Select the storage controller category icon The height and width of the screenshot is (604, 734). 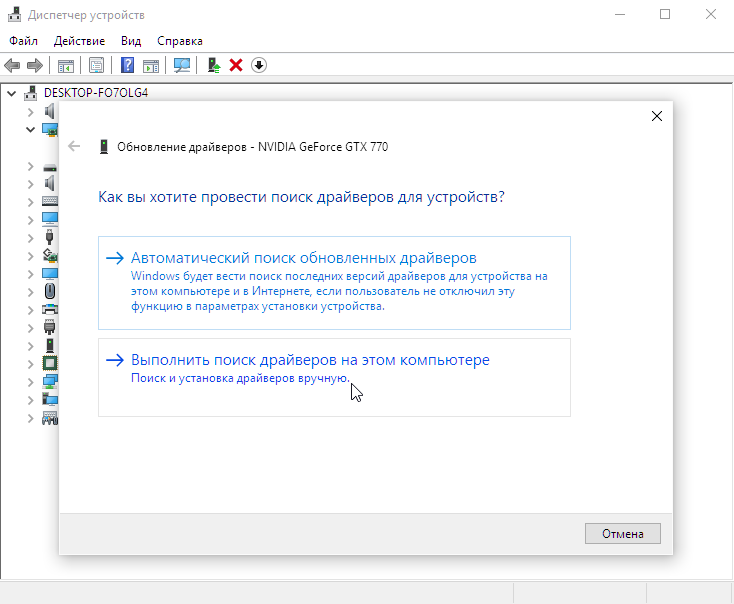(x=50, y=255)
